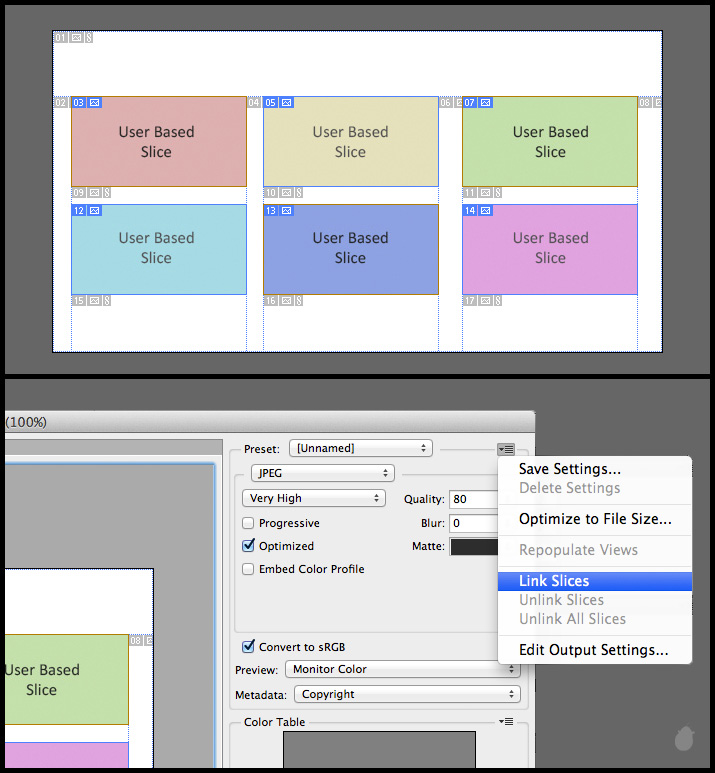715x773 pixels.
Task: Disable the Convert to sRGB checkbox
Action: pos(249,647)
